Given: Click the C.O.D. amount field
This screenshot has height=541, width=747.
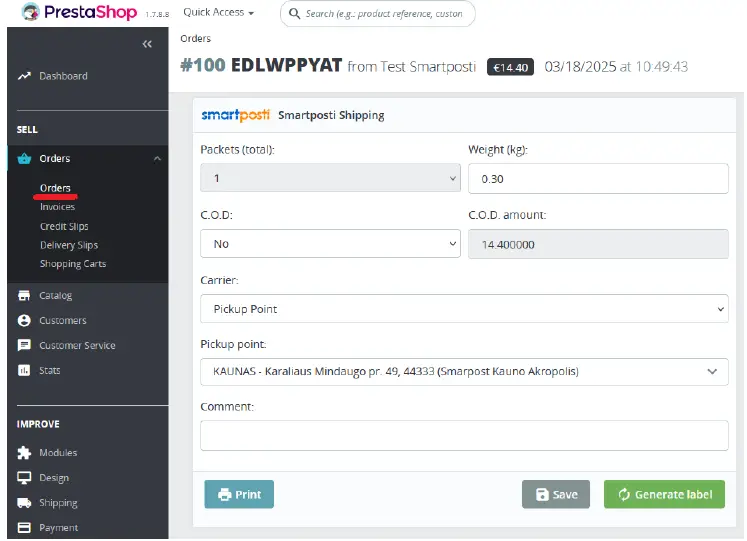Looking at the screenshot, I should tap(598, 244).
